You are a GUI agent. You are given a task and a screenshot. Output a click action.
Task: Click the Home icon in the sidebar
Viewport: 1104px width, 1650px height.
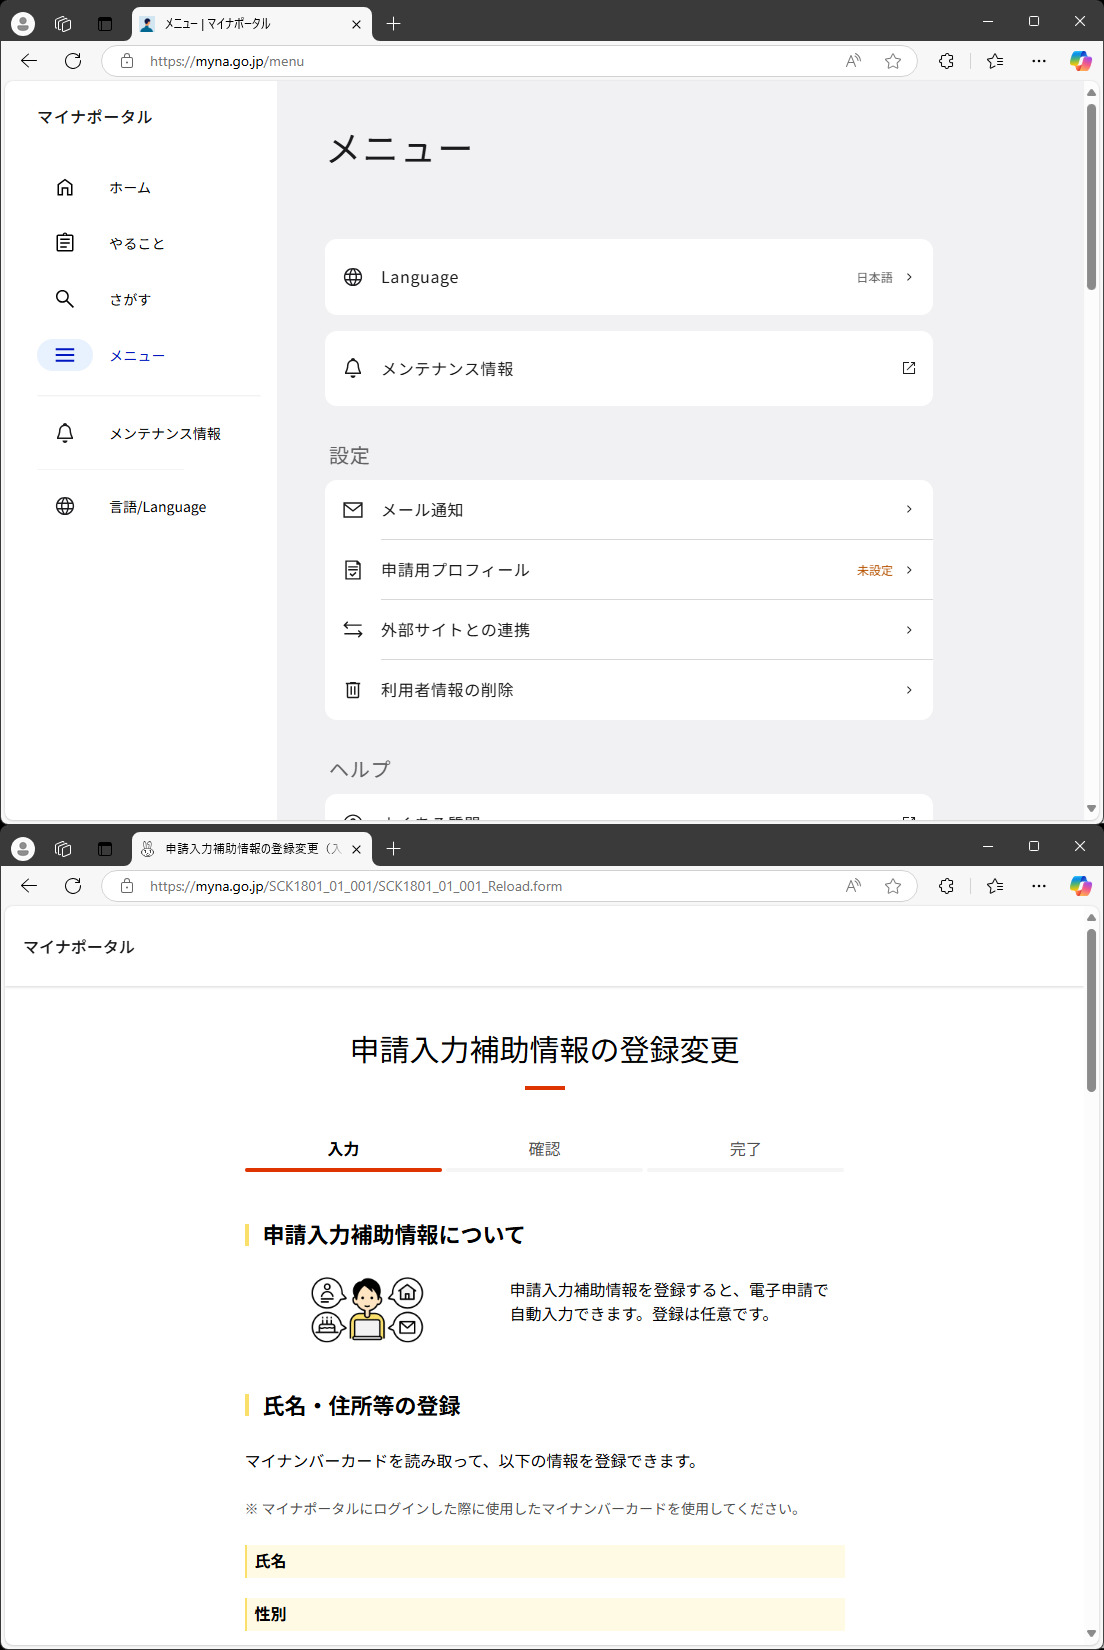(x=65, y=188)
